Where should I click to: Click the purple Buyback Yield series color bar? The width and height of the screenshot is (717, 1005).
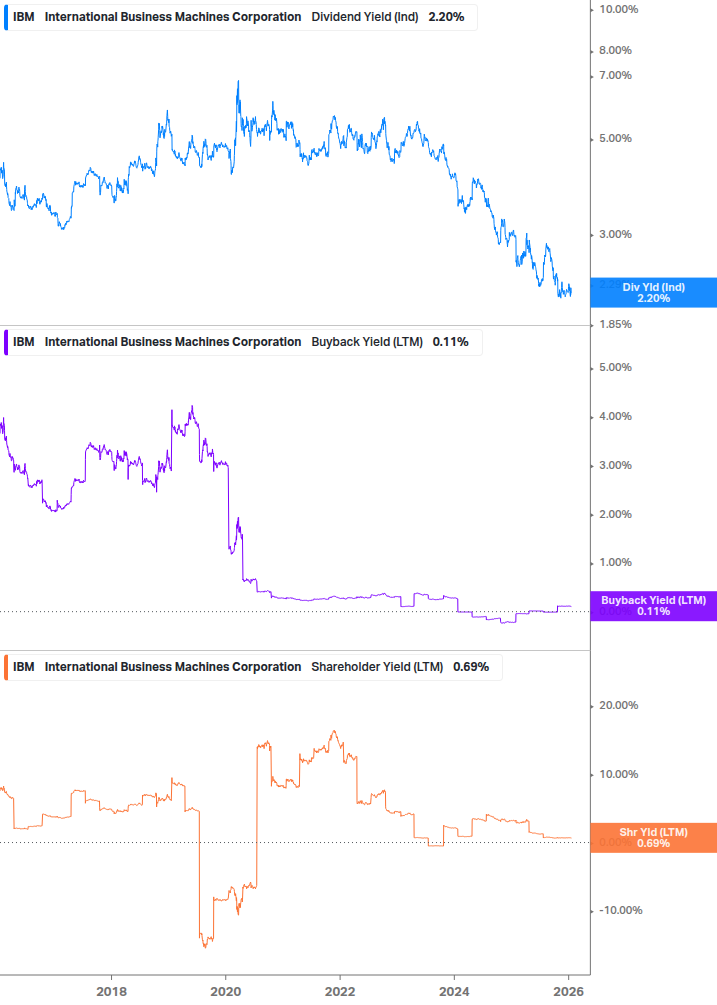7,342
